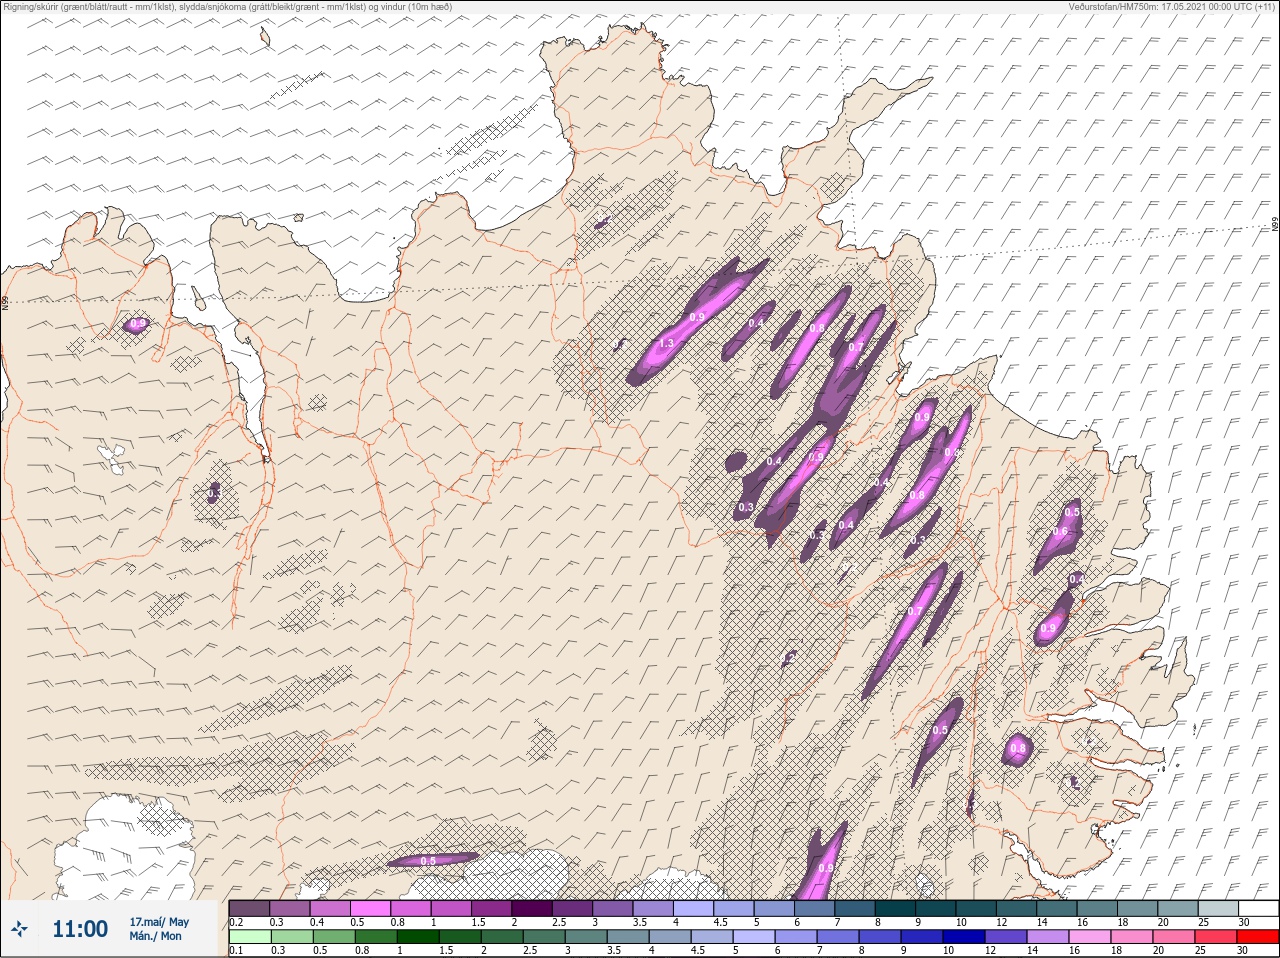1280x958 pixels.
Task: Select upper legend swatch between 8 and 9
Action: click(x=896, y=908)
